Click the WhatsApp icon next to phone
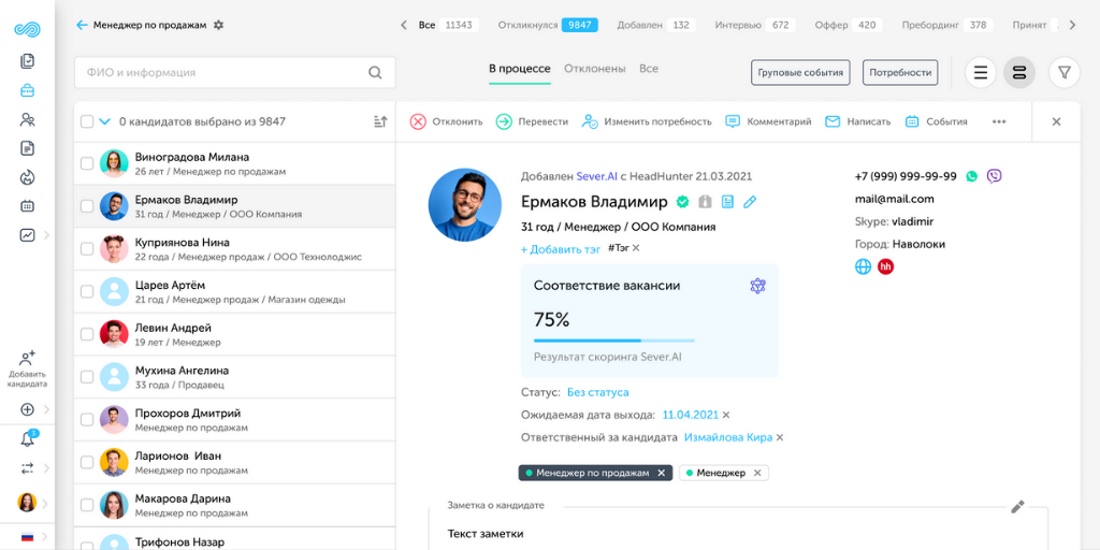This screenshot has height=550, width=1100. click(972, 176)
